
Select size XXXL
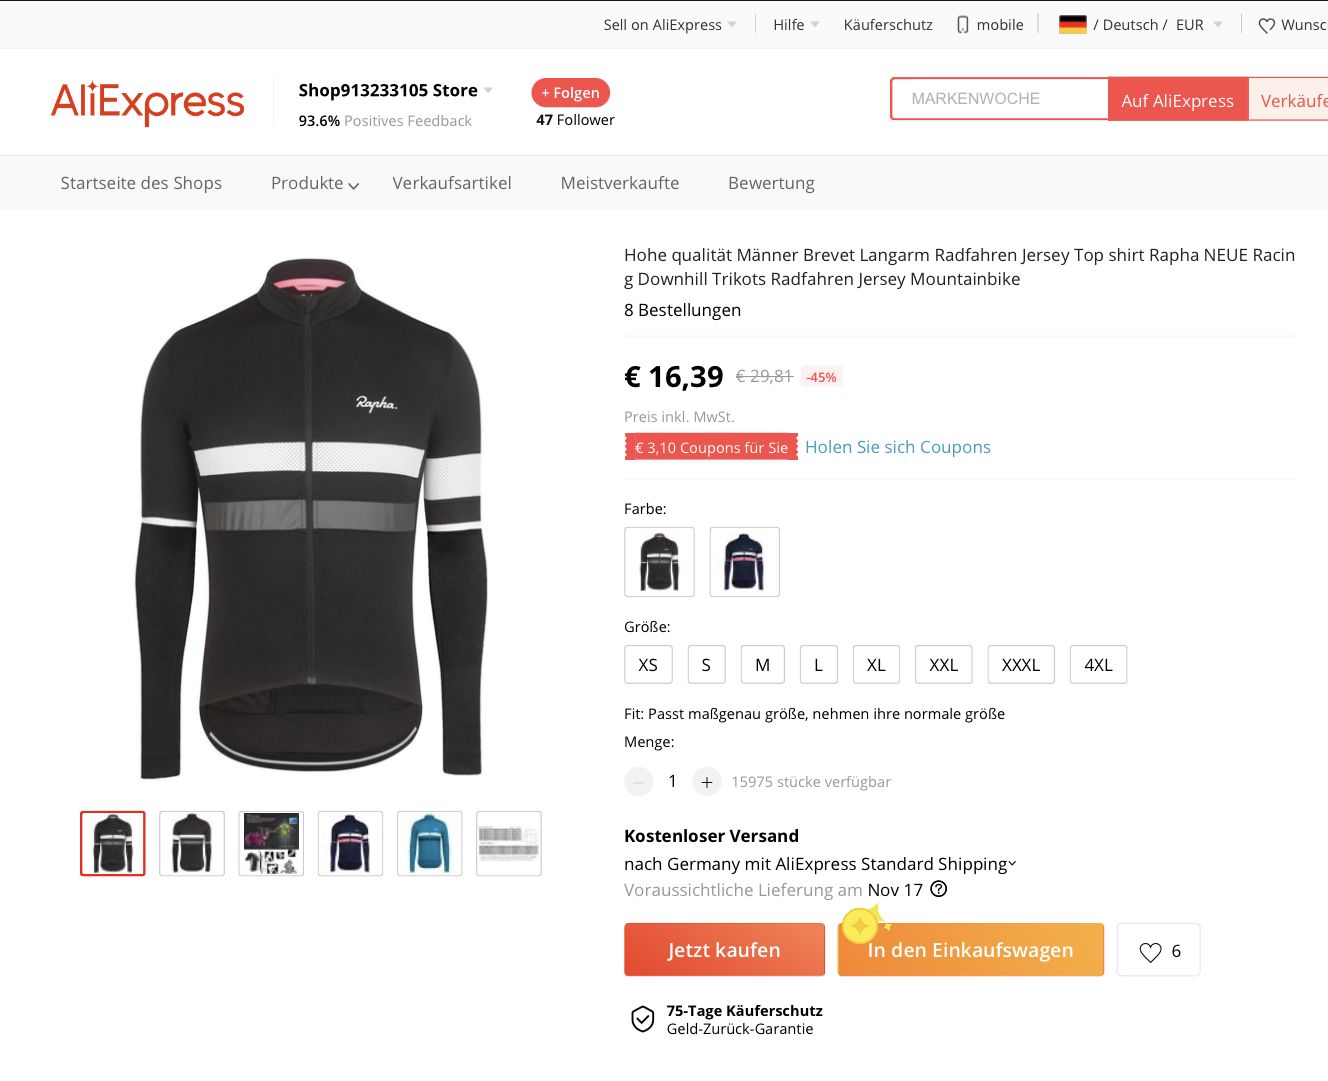coord(1020,665)
